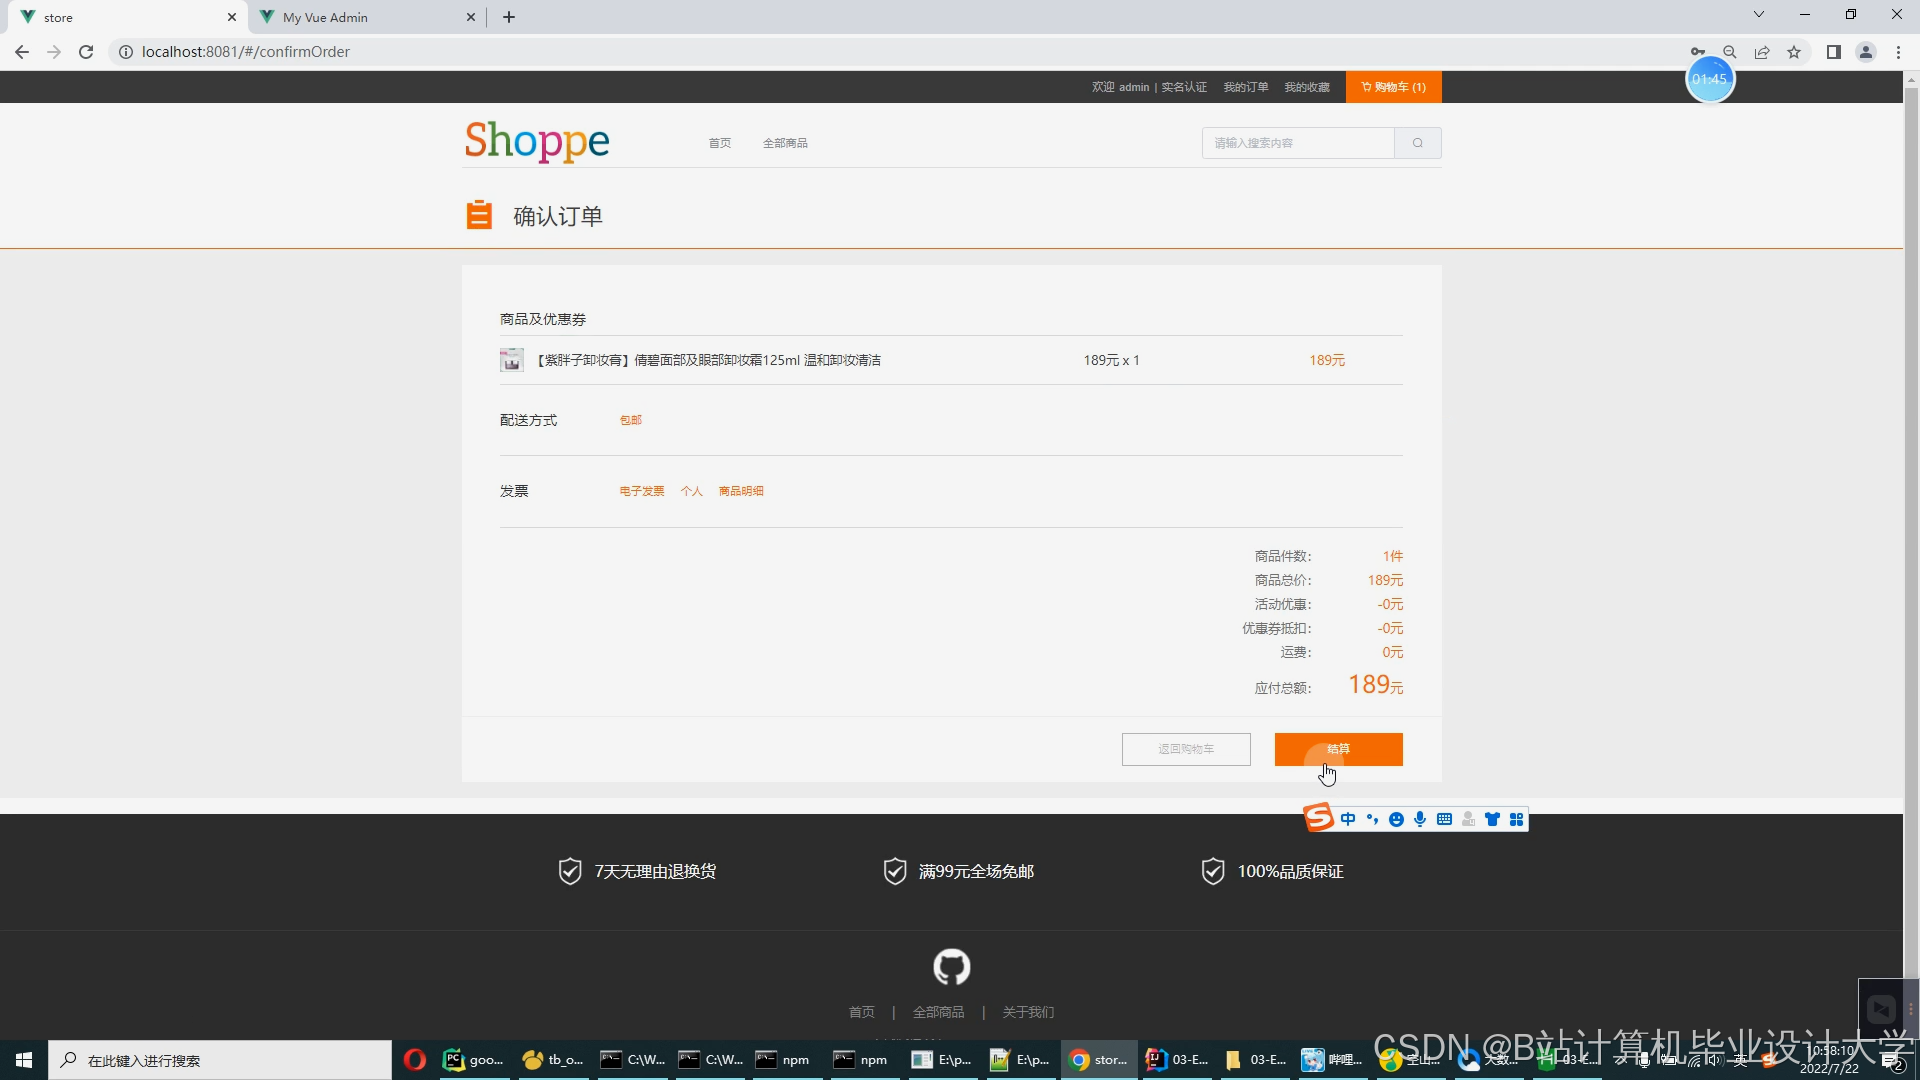Click into the product search field

(1297, 143)
